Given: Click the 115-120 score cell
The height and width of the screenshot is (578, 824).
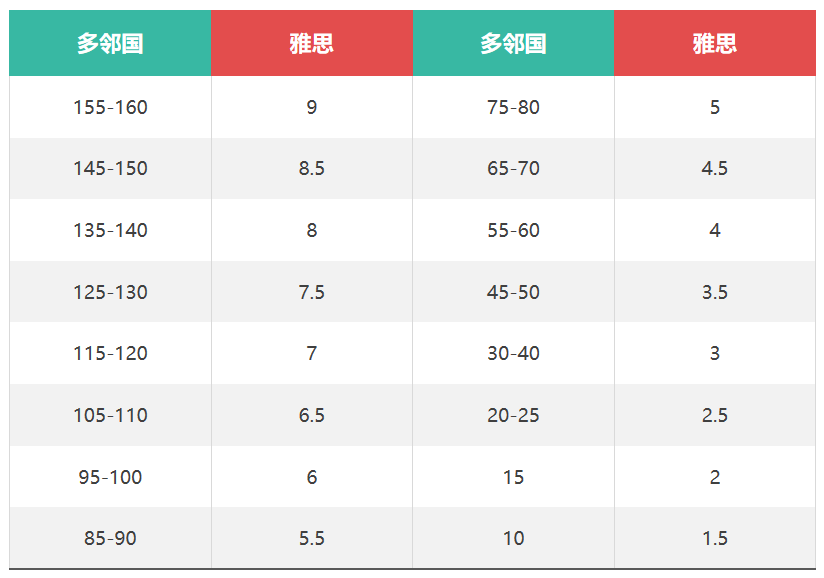Looking at the screenshot, I should point(110,353).
